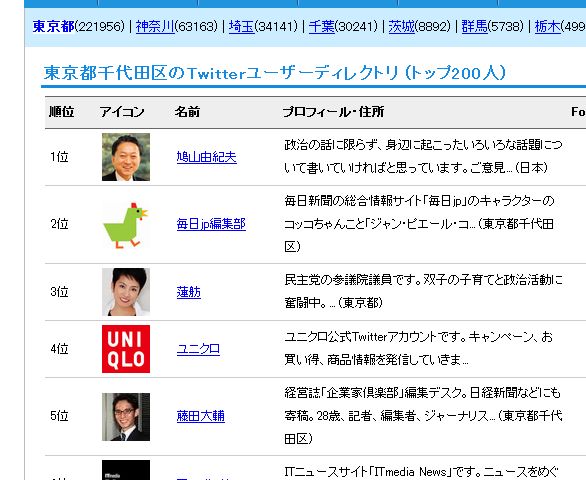Click the プロフィール・住所 column header
The image size is (586, 480).
[x=333, y=112]
